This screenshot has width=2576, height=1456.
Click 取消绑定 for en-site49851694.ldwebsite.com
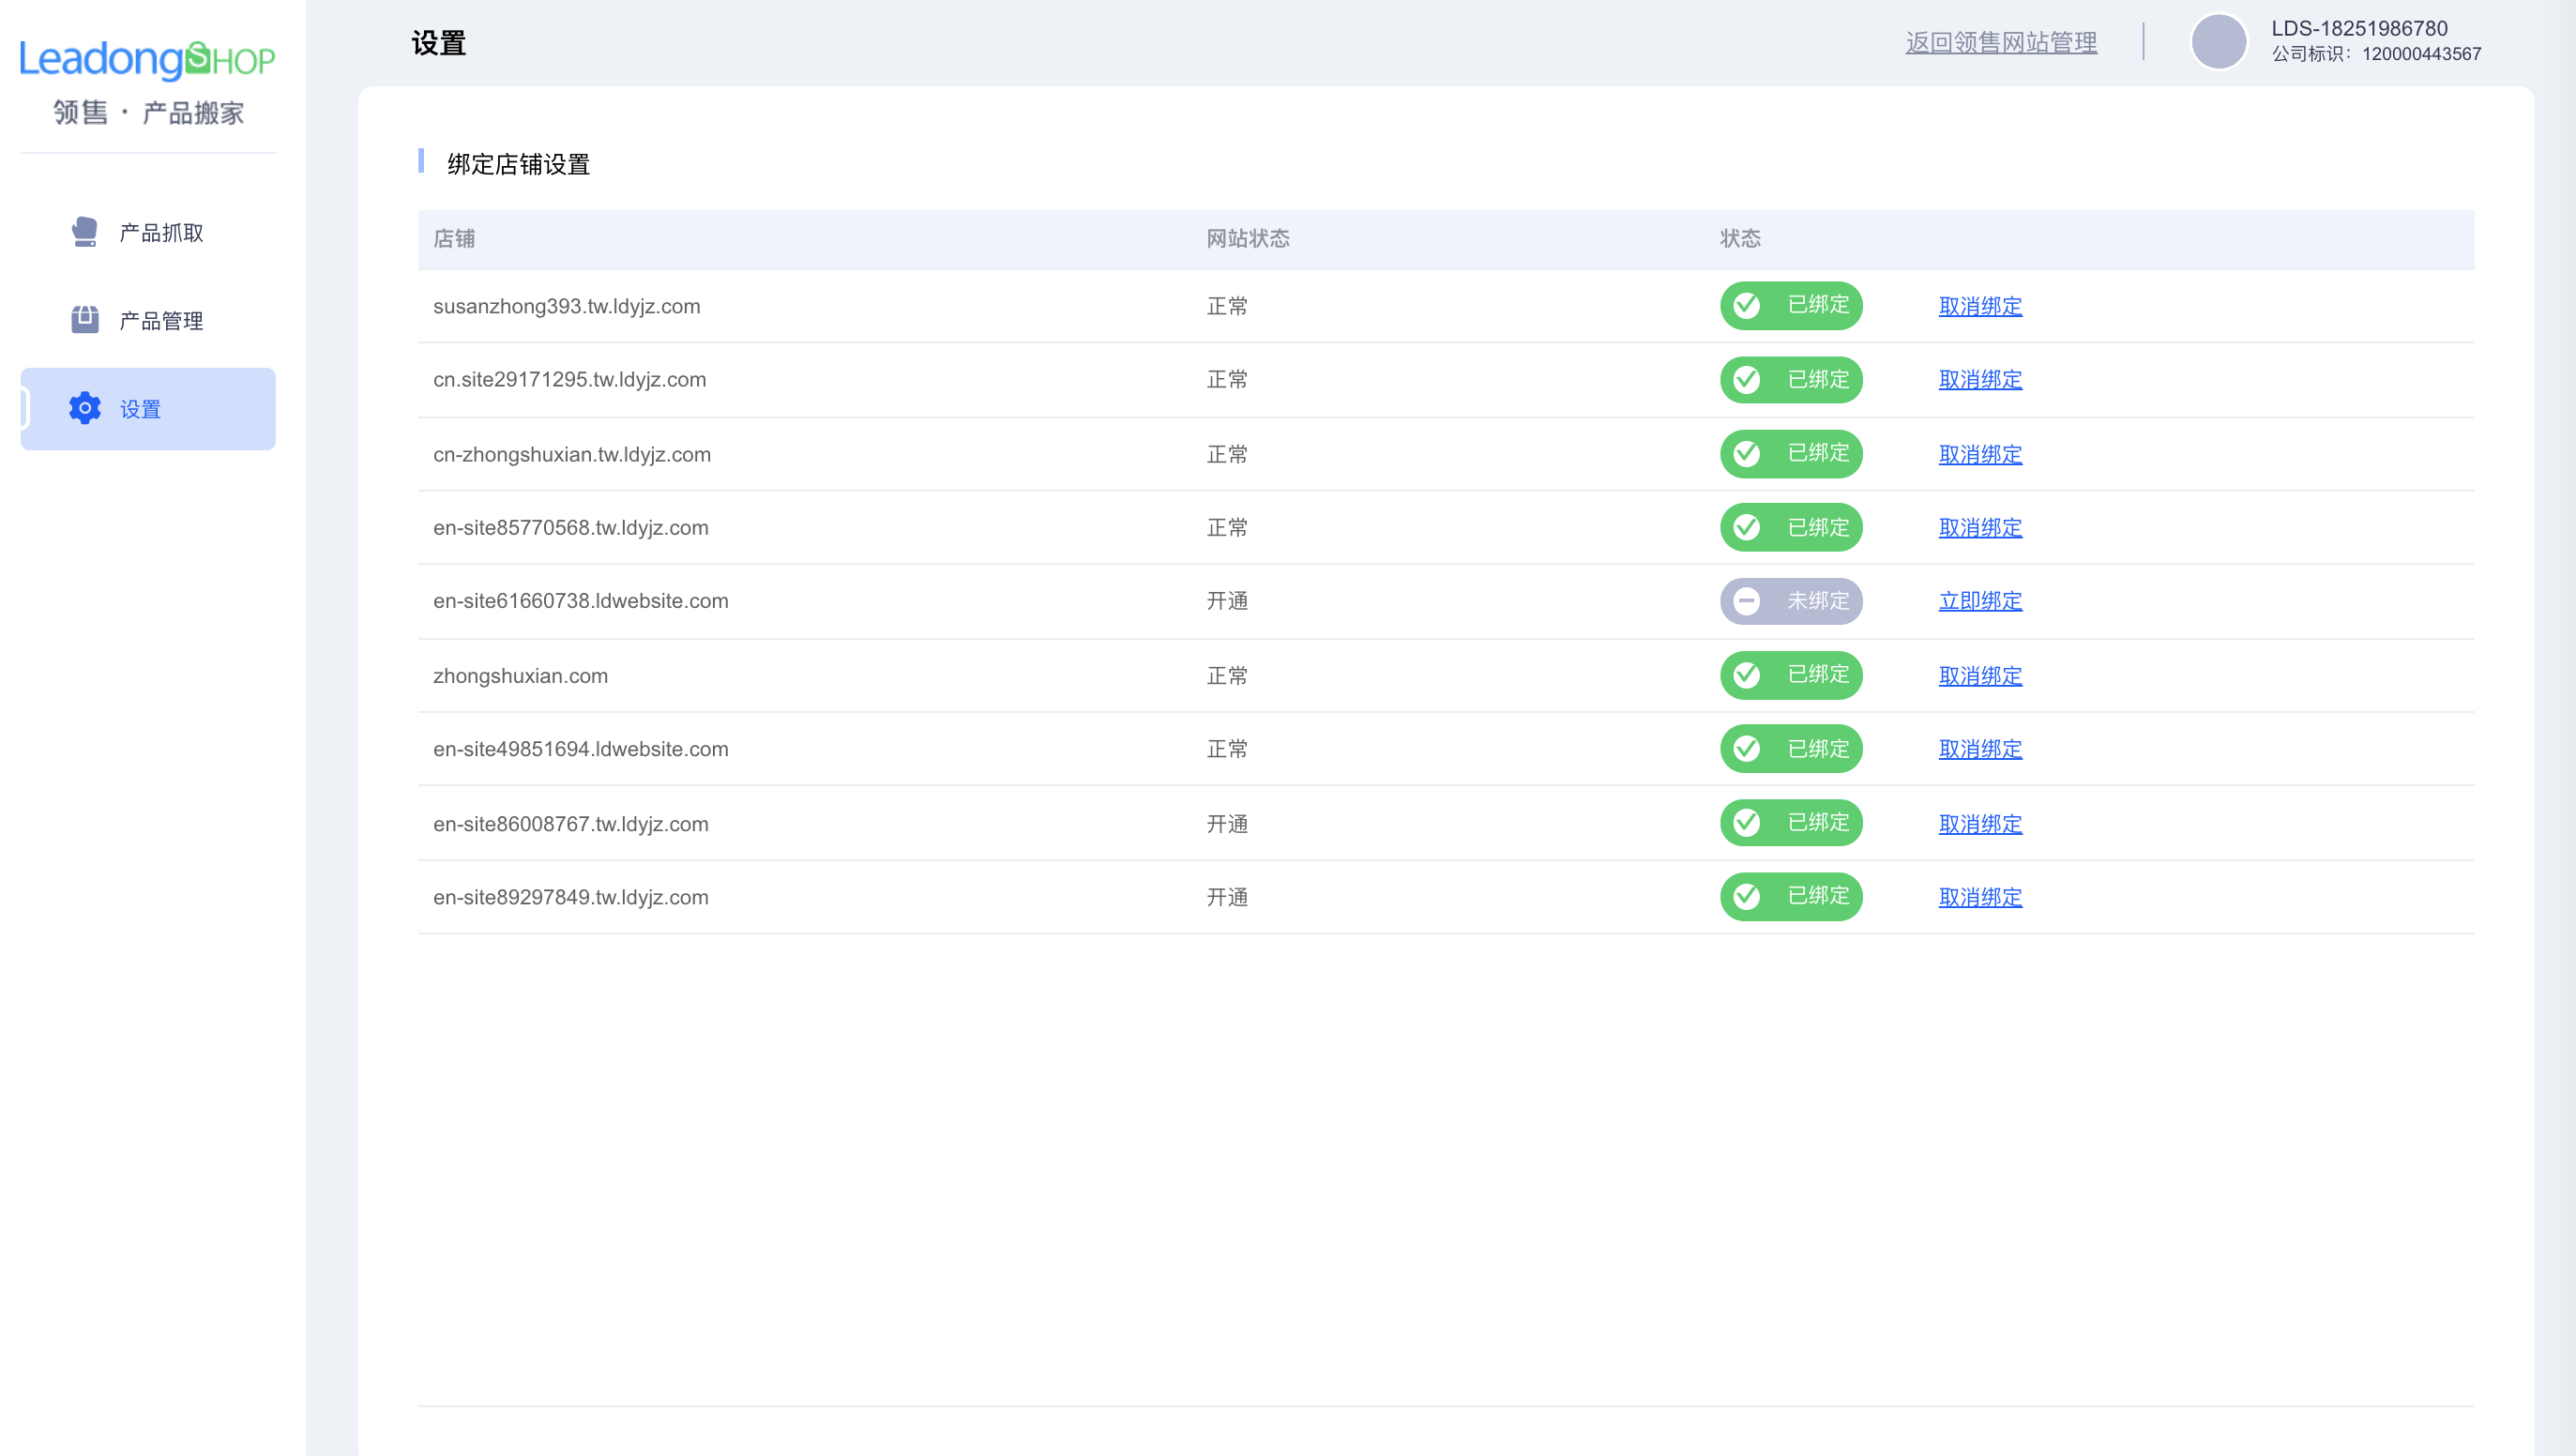[1980, 749]
